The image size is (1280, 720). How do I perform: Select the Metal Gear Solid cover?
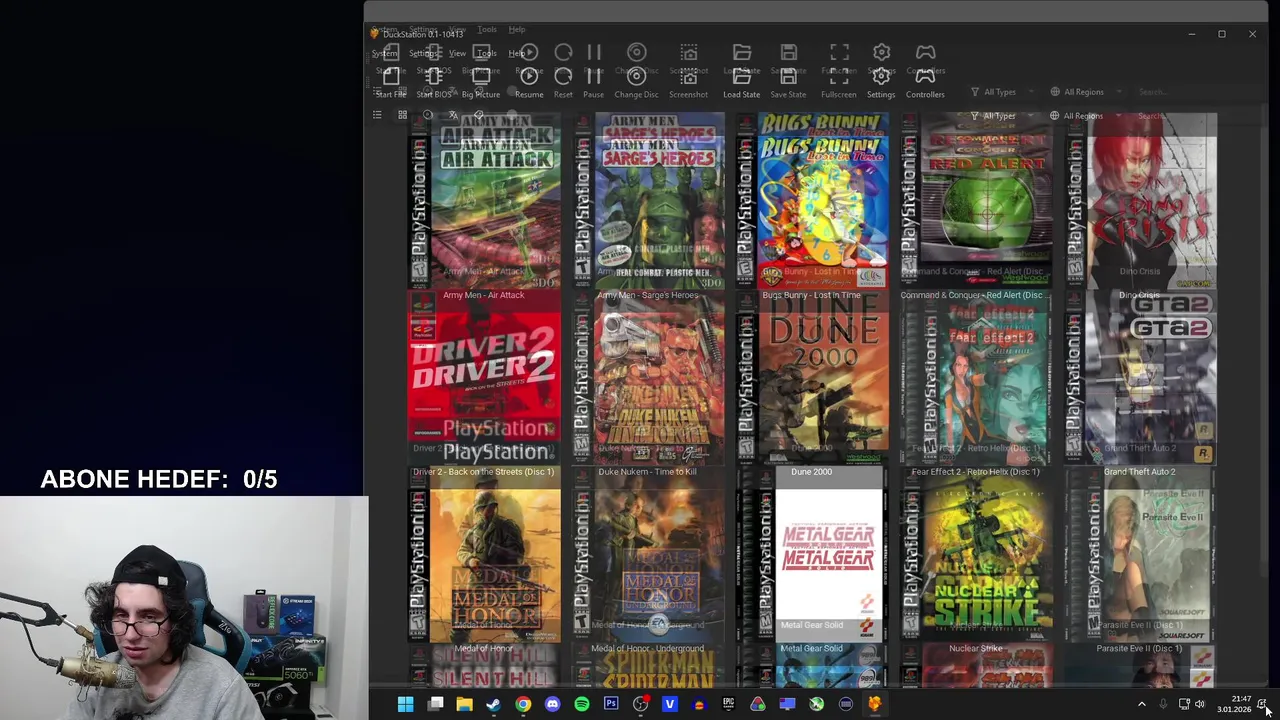point(812,566)
